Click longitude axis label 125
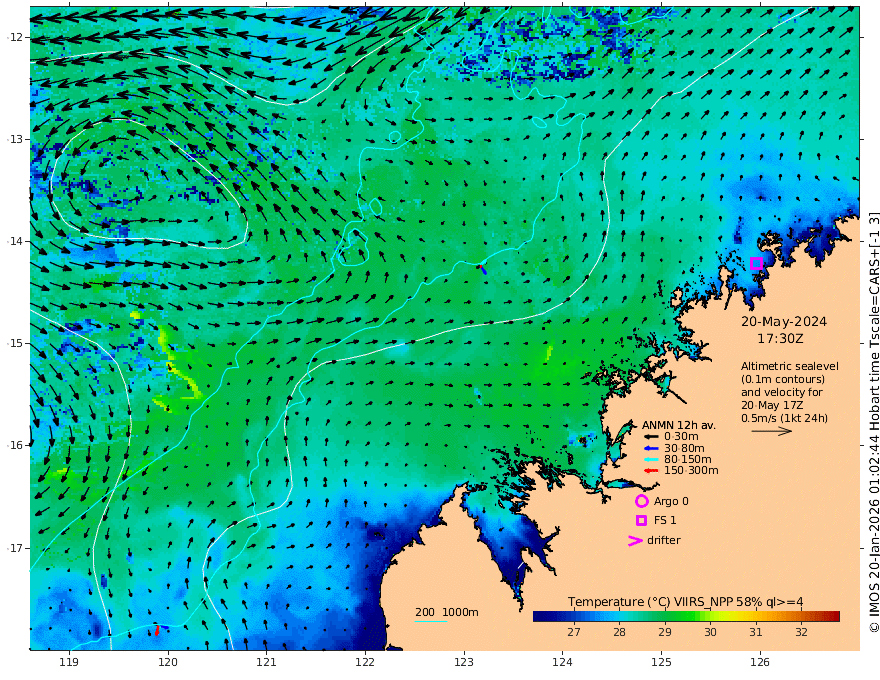 662,663
